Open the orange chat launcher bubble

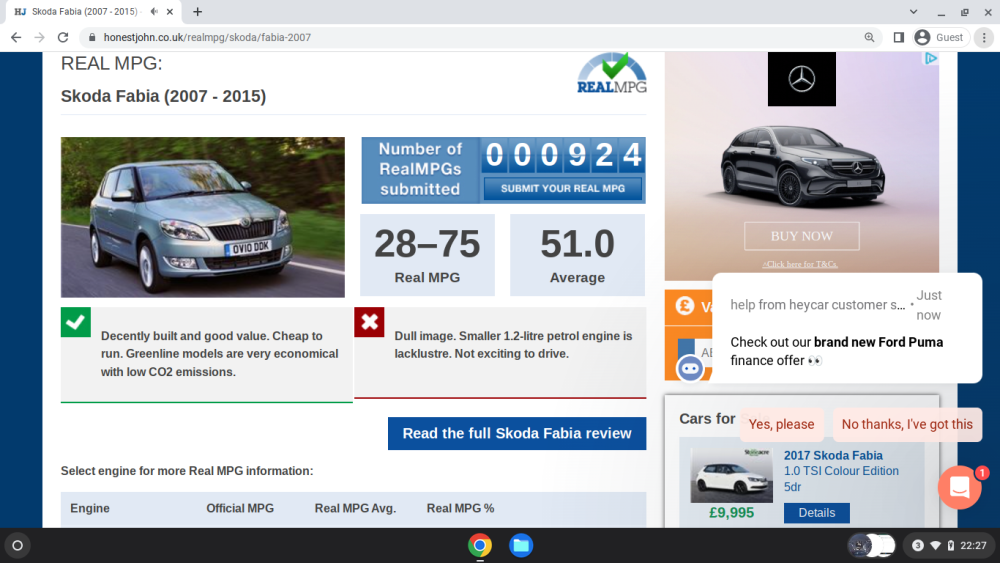click(959, 487)
